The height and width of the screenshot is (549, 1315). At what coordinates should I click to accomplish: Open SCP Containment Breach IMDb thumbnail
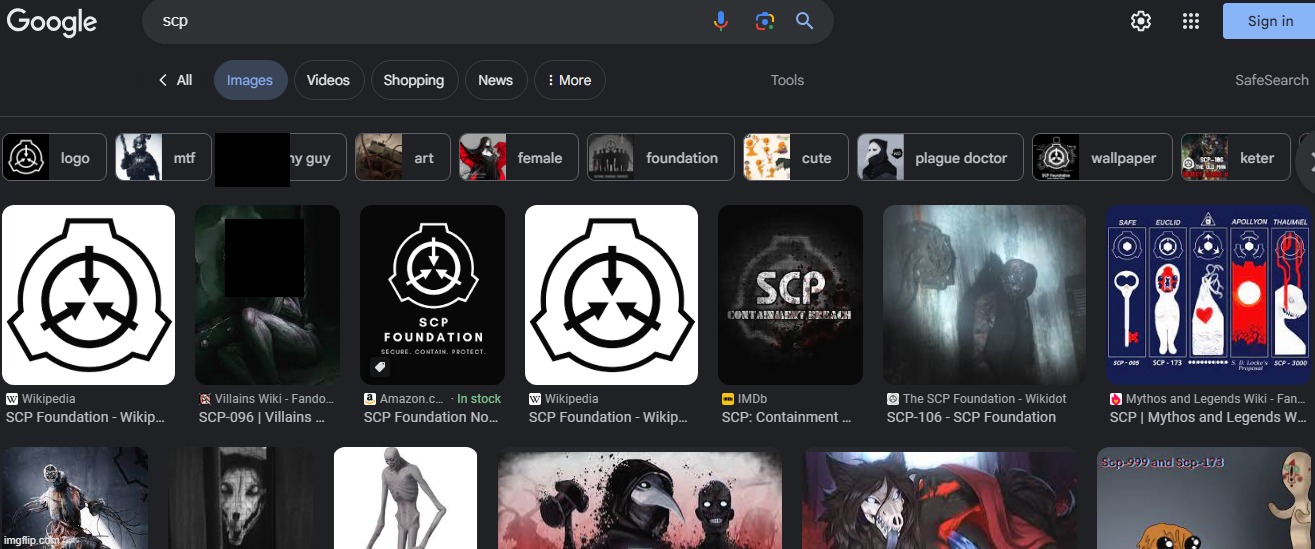[x=790, y=295]
